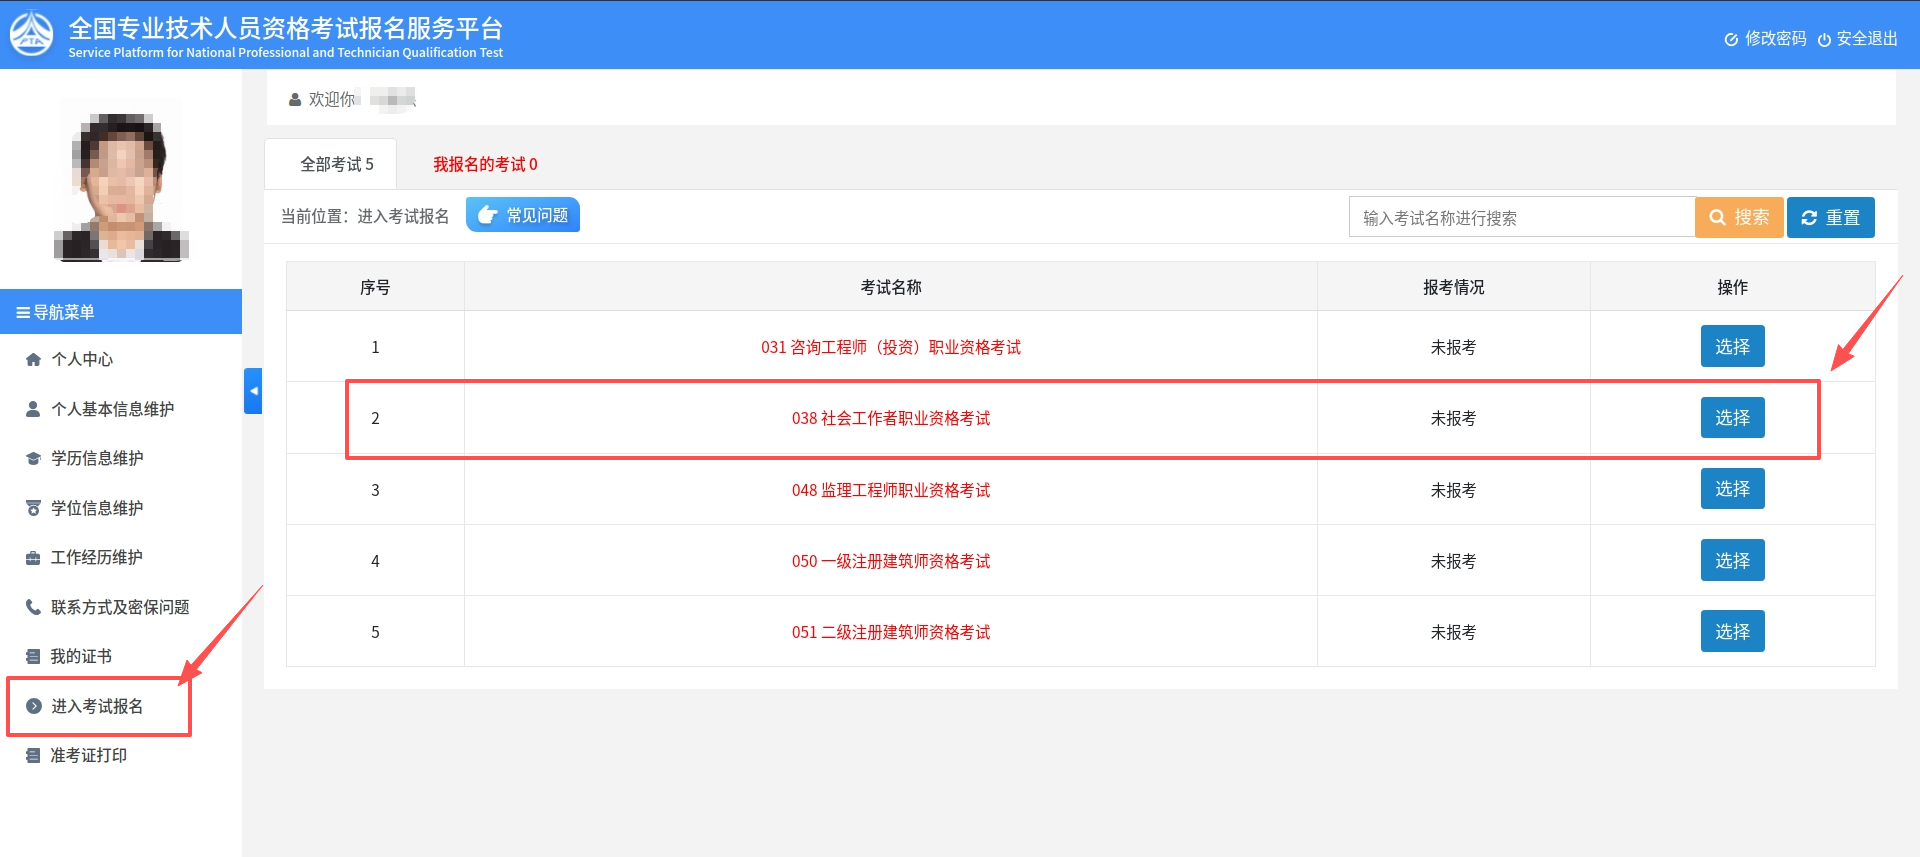The image size is (1920, 857).
Task: Click the platform logo in the header
Action: click(x=31, y=34)
